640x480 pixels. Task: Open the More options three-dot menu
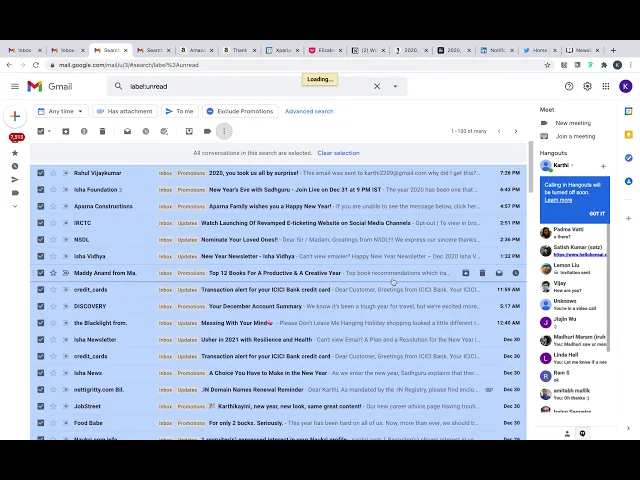tap(224, 131)
